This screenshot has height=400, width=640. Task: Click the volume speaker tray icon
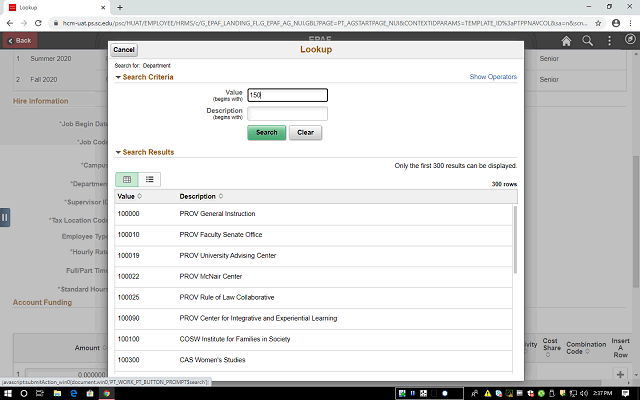point(584,393)
